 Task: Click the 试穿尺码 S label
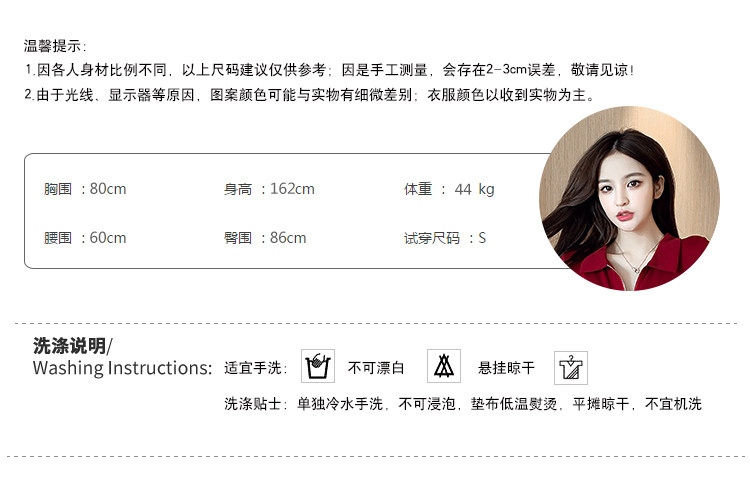[444, 238]
